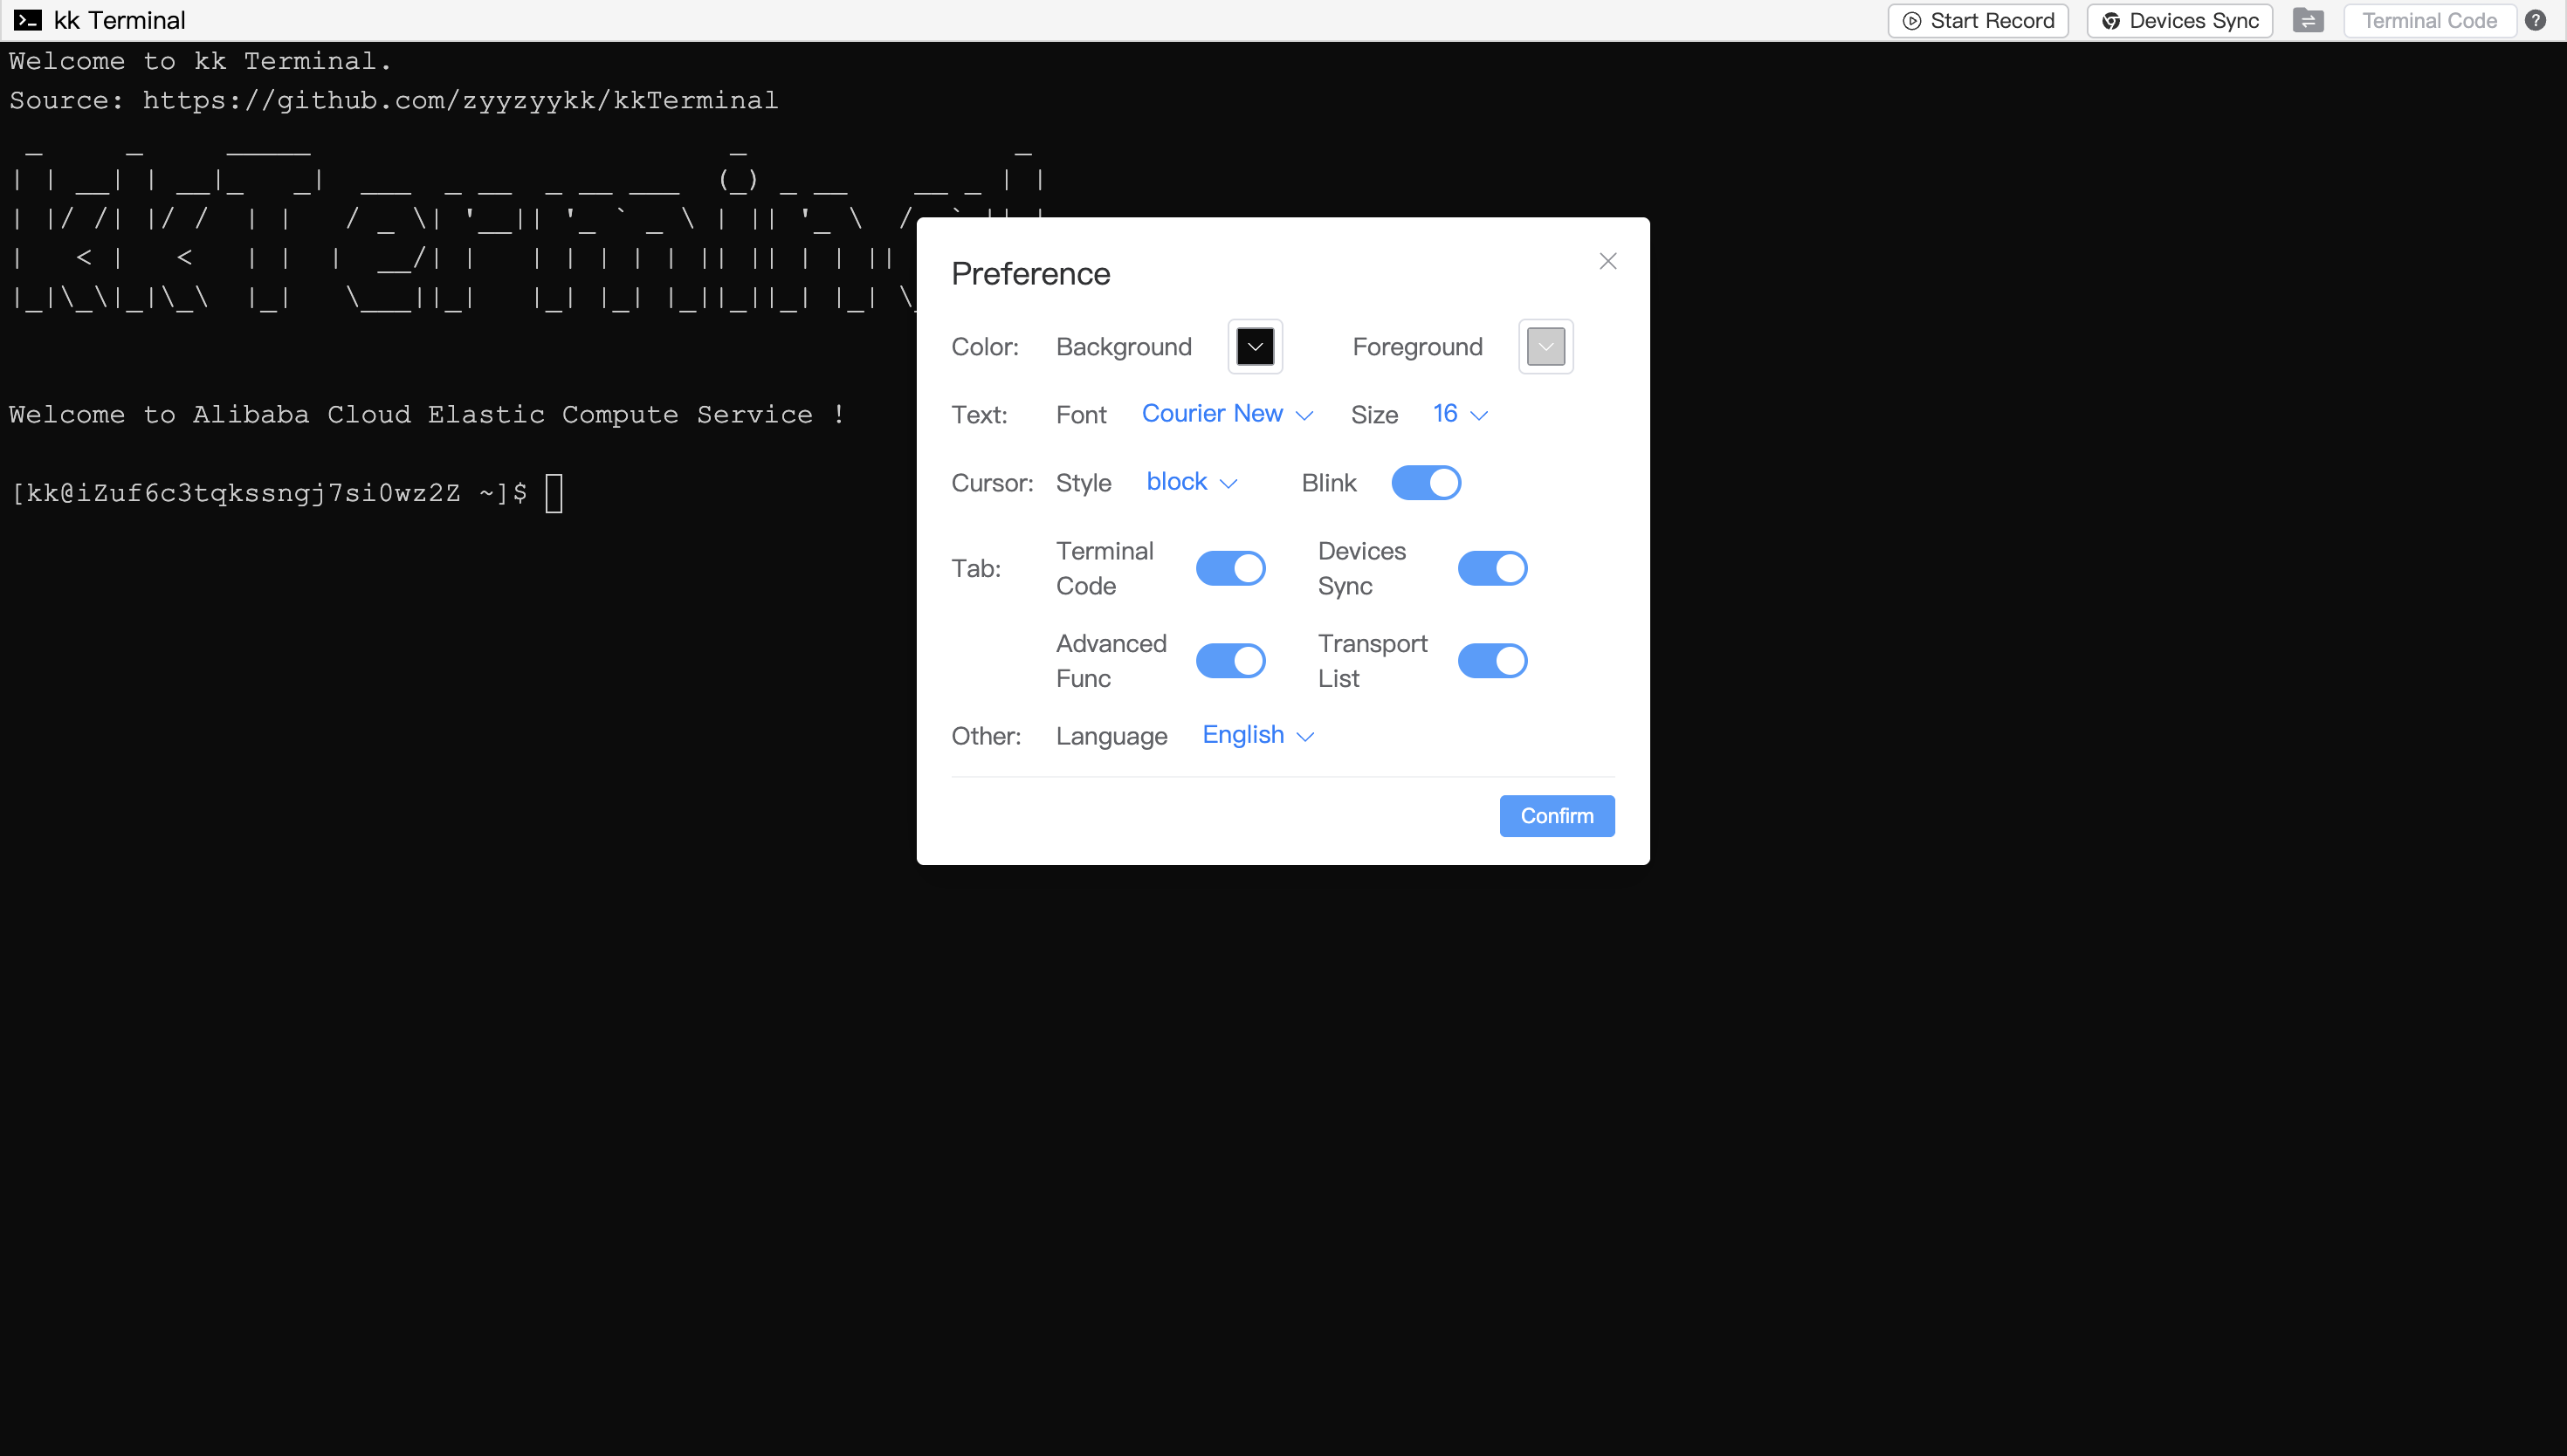Click the Devices Sync button
The height and width of the screenshot is (1456, 2567).
(x=2179, y=21)
